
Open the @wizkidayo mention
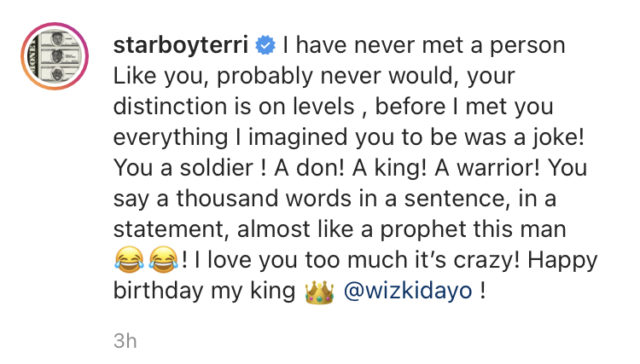408,291
